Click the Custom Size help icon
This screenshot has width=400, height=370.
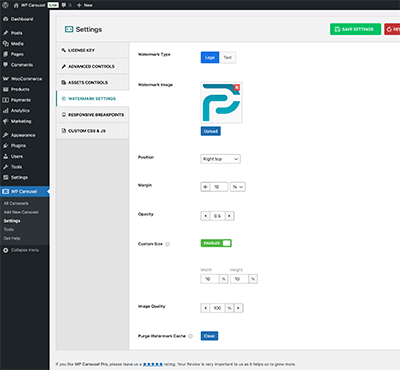coord(168,244)
